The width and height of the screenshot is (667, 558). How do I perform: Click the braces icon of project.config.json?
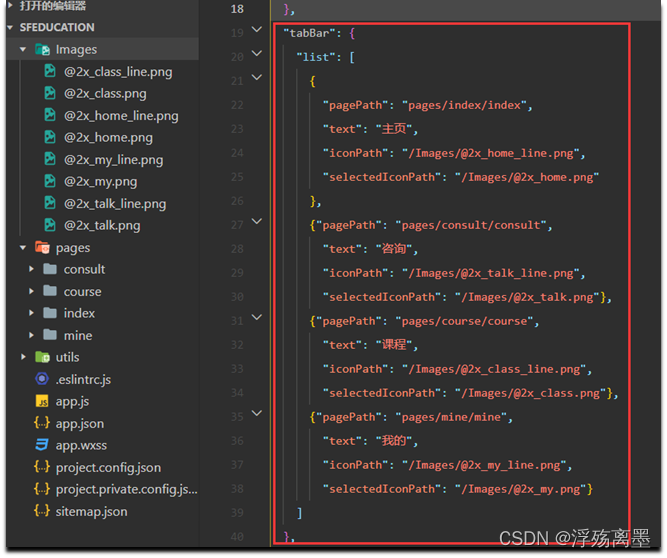42,467
